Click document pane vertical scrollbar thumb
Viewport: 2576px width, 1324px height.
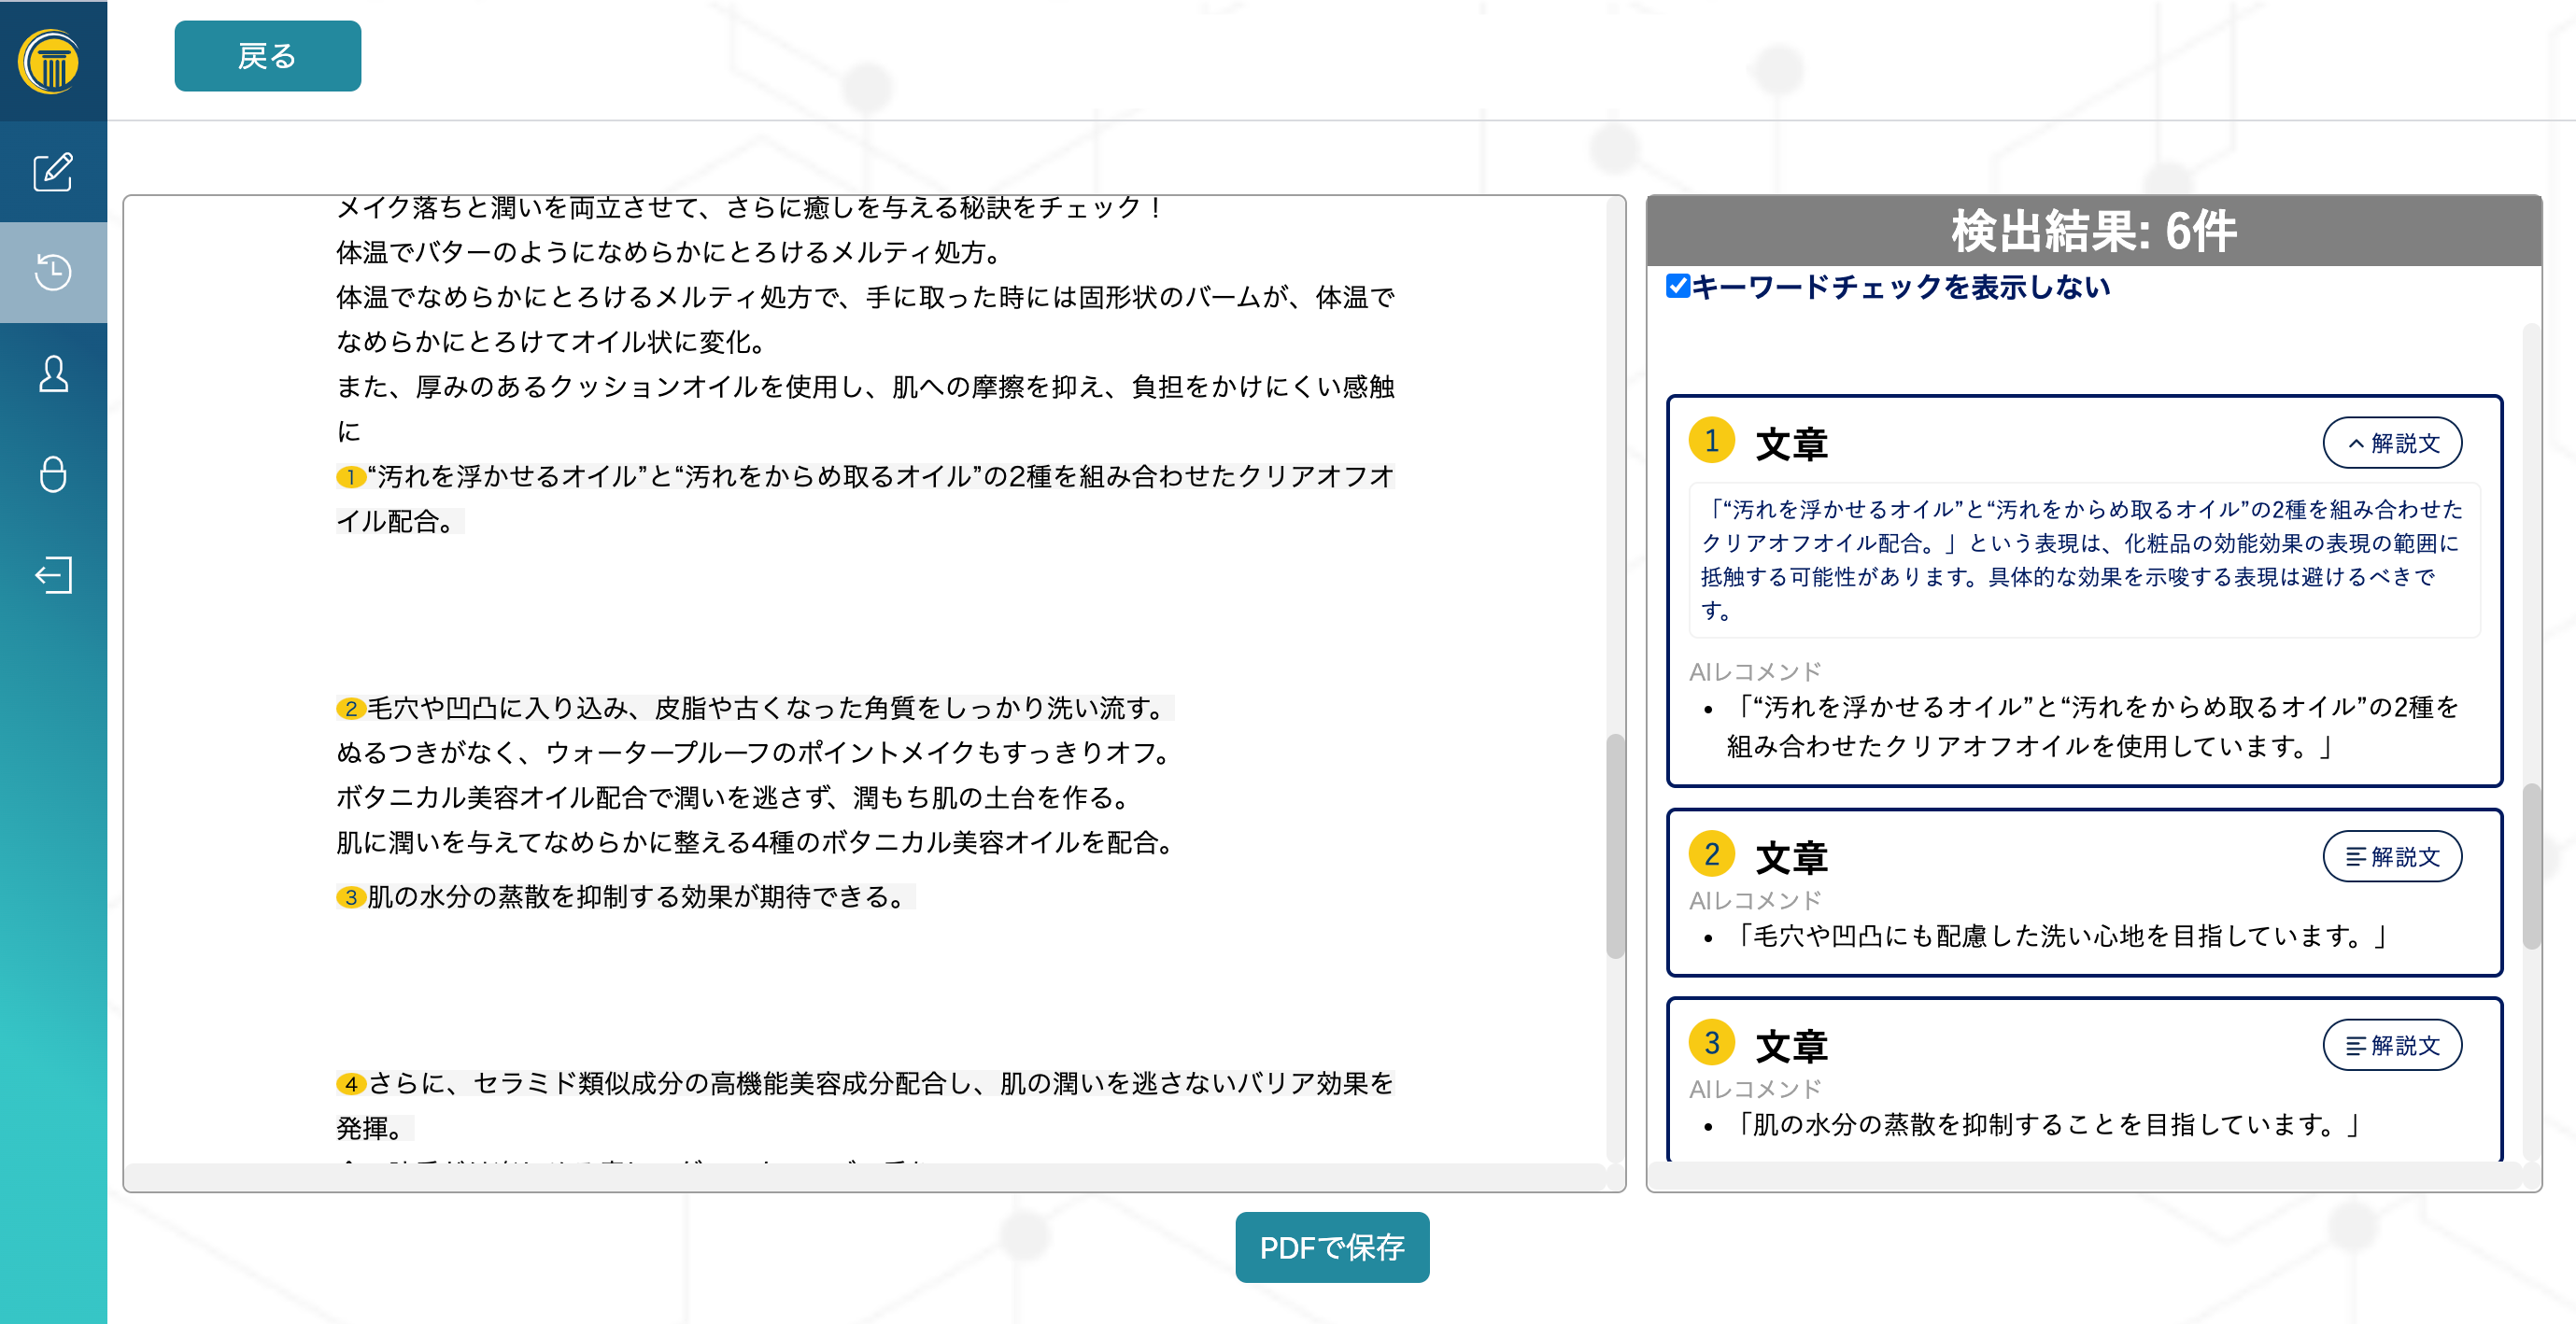pos(1614,845)
